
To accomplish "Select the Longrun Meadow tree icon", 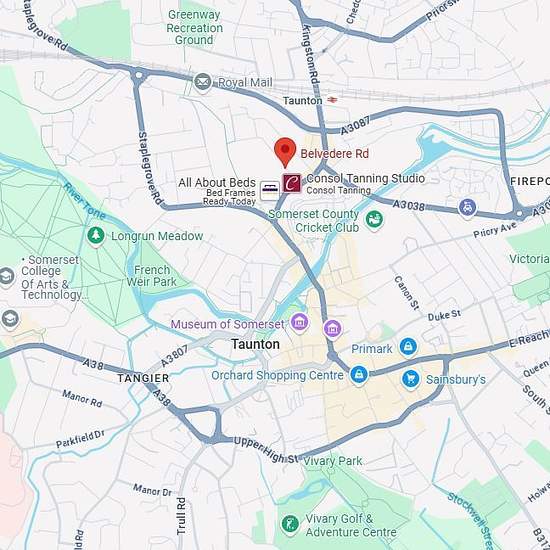I will 96,236.
